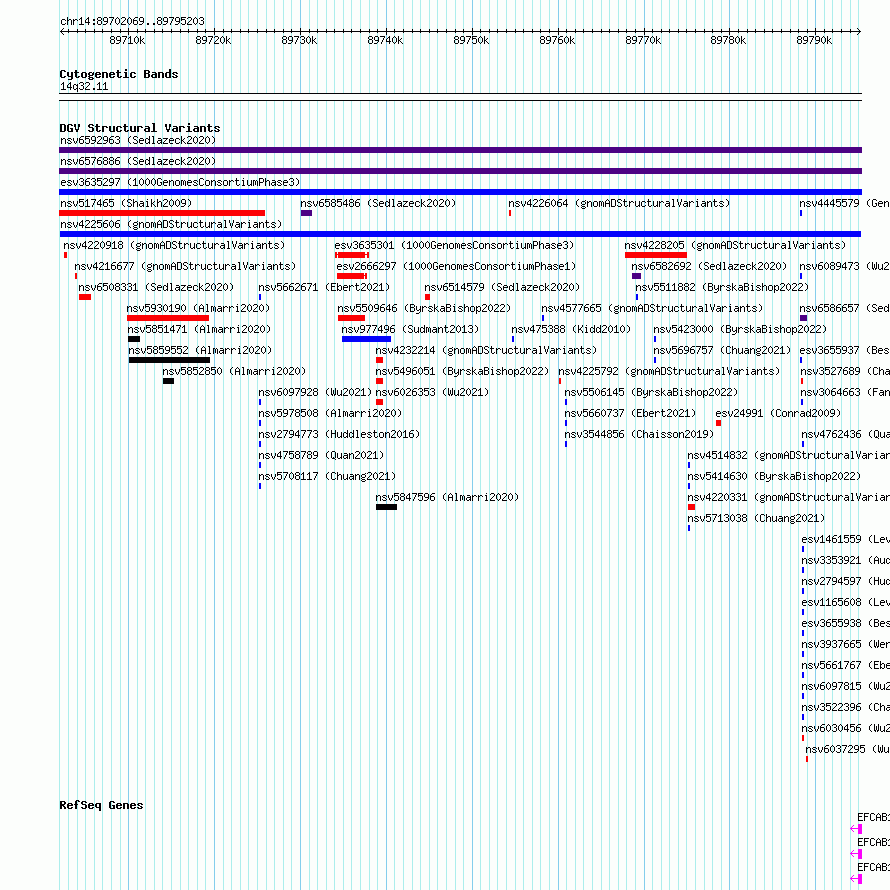Viewport: 890px width, 890px height.
Task: Click the Cytogenetic Bands track title
Action: point(119,74)
